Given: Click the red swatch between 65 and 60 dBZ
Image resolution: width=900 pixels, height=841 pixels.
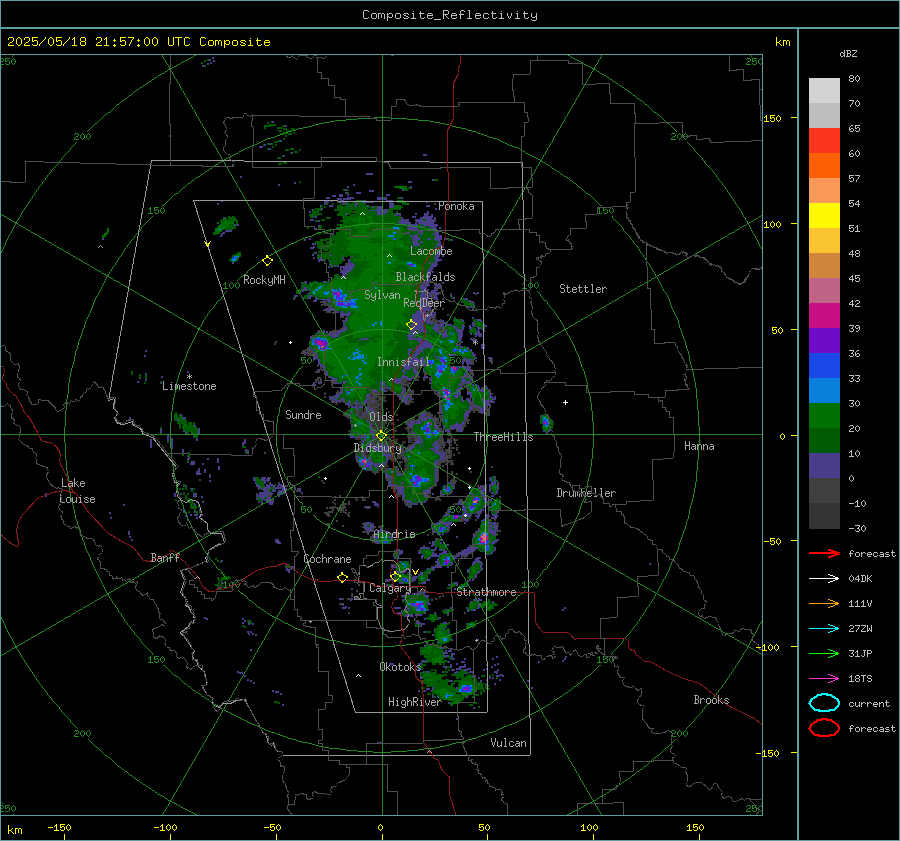Looking at the screenshot, I should coord(824,141).
